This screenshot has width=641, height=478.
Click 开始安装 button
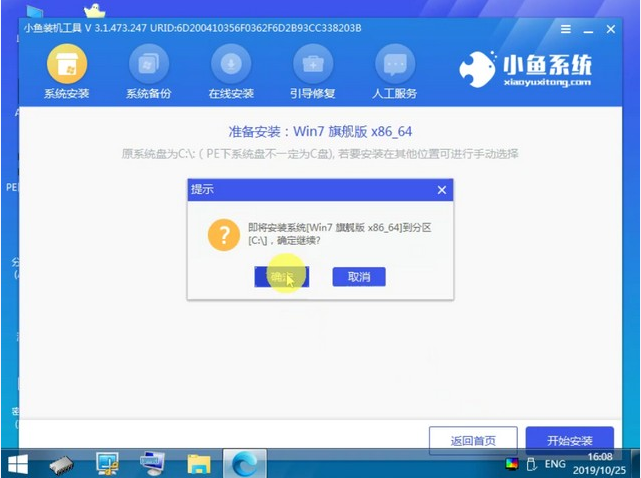pos(570,440)
